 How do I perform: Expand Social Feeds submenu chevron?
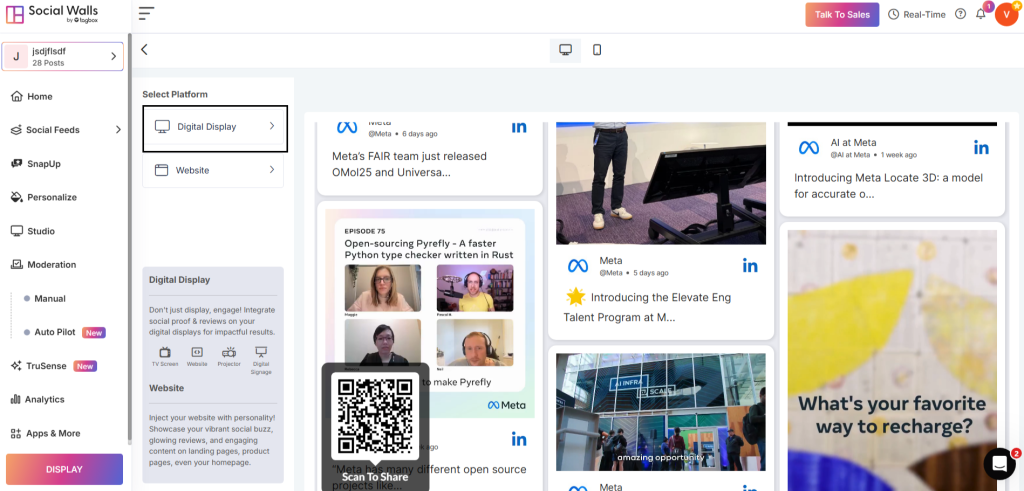118,130
